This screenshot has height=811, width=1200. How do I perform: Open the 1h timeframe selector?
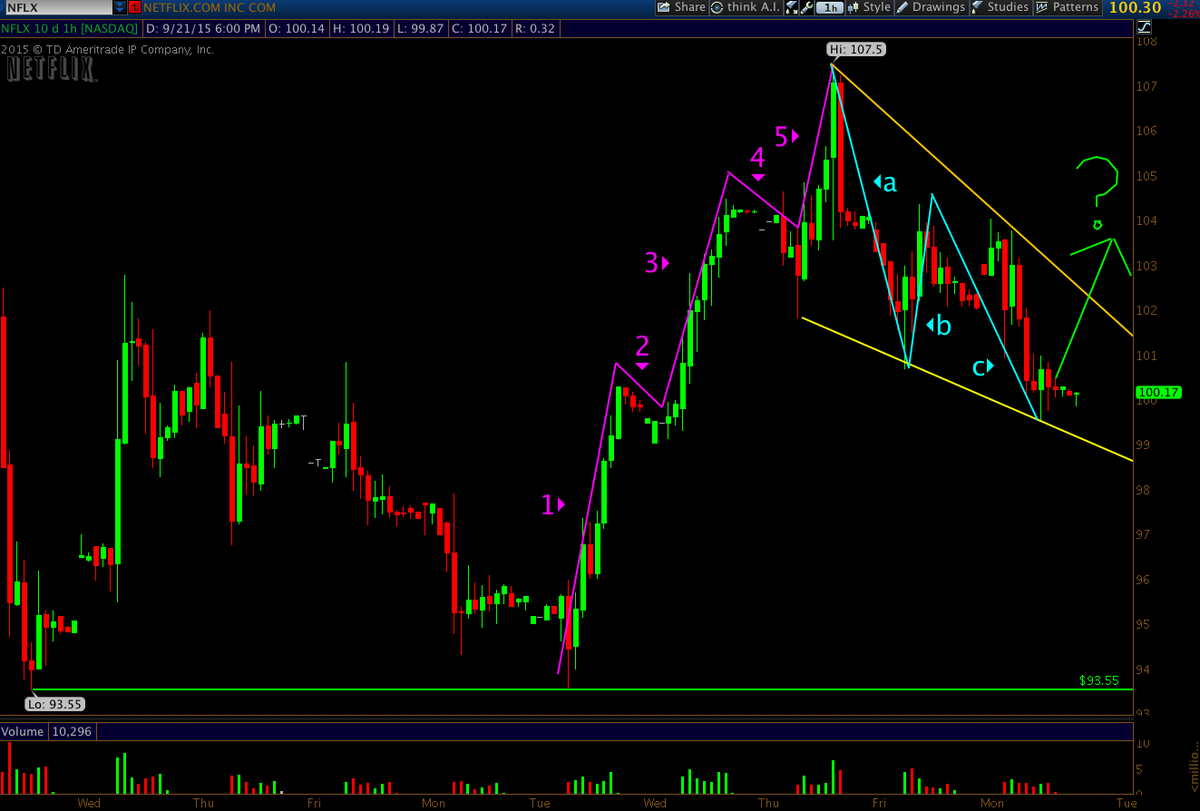pyautogui.click(x=830, y=7)
